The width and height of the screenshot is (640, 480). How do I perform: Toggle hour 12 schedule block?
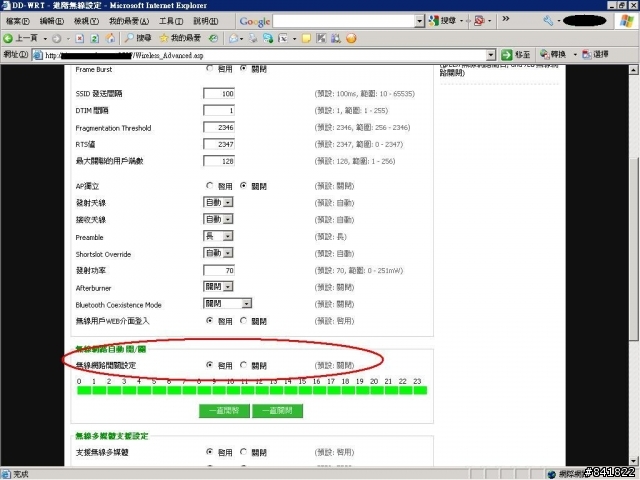click(x=264, y=391)
